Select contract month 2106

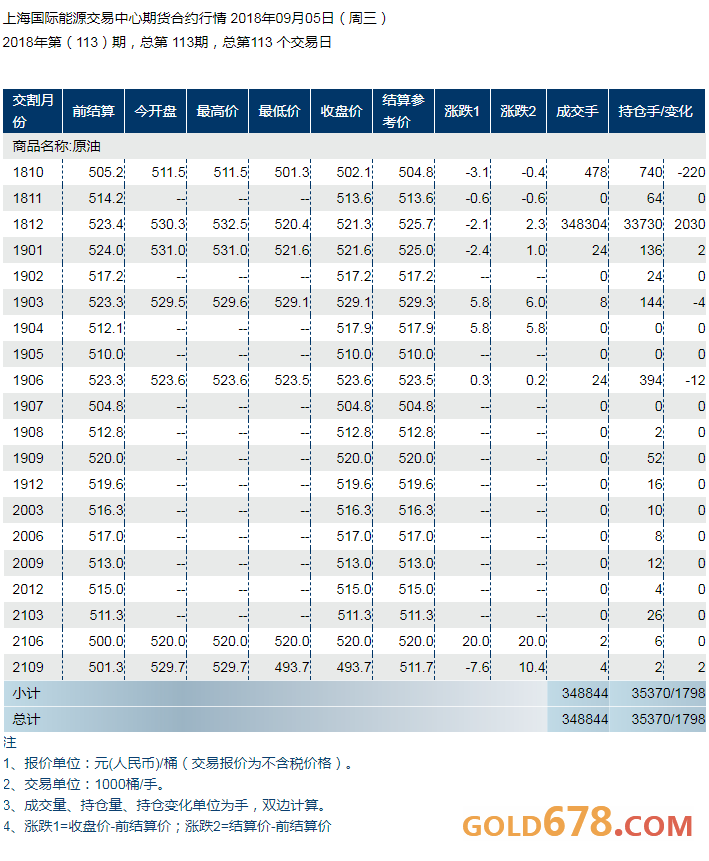pos(28,641)
